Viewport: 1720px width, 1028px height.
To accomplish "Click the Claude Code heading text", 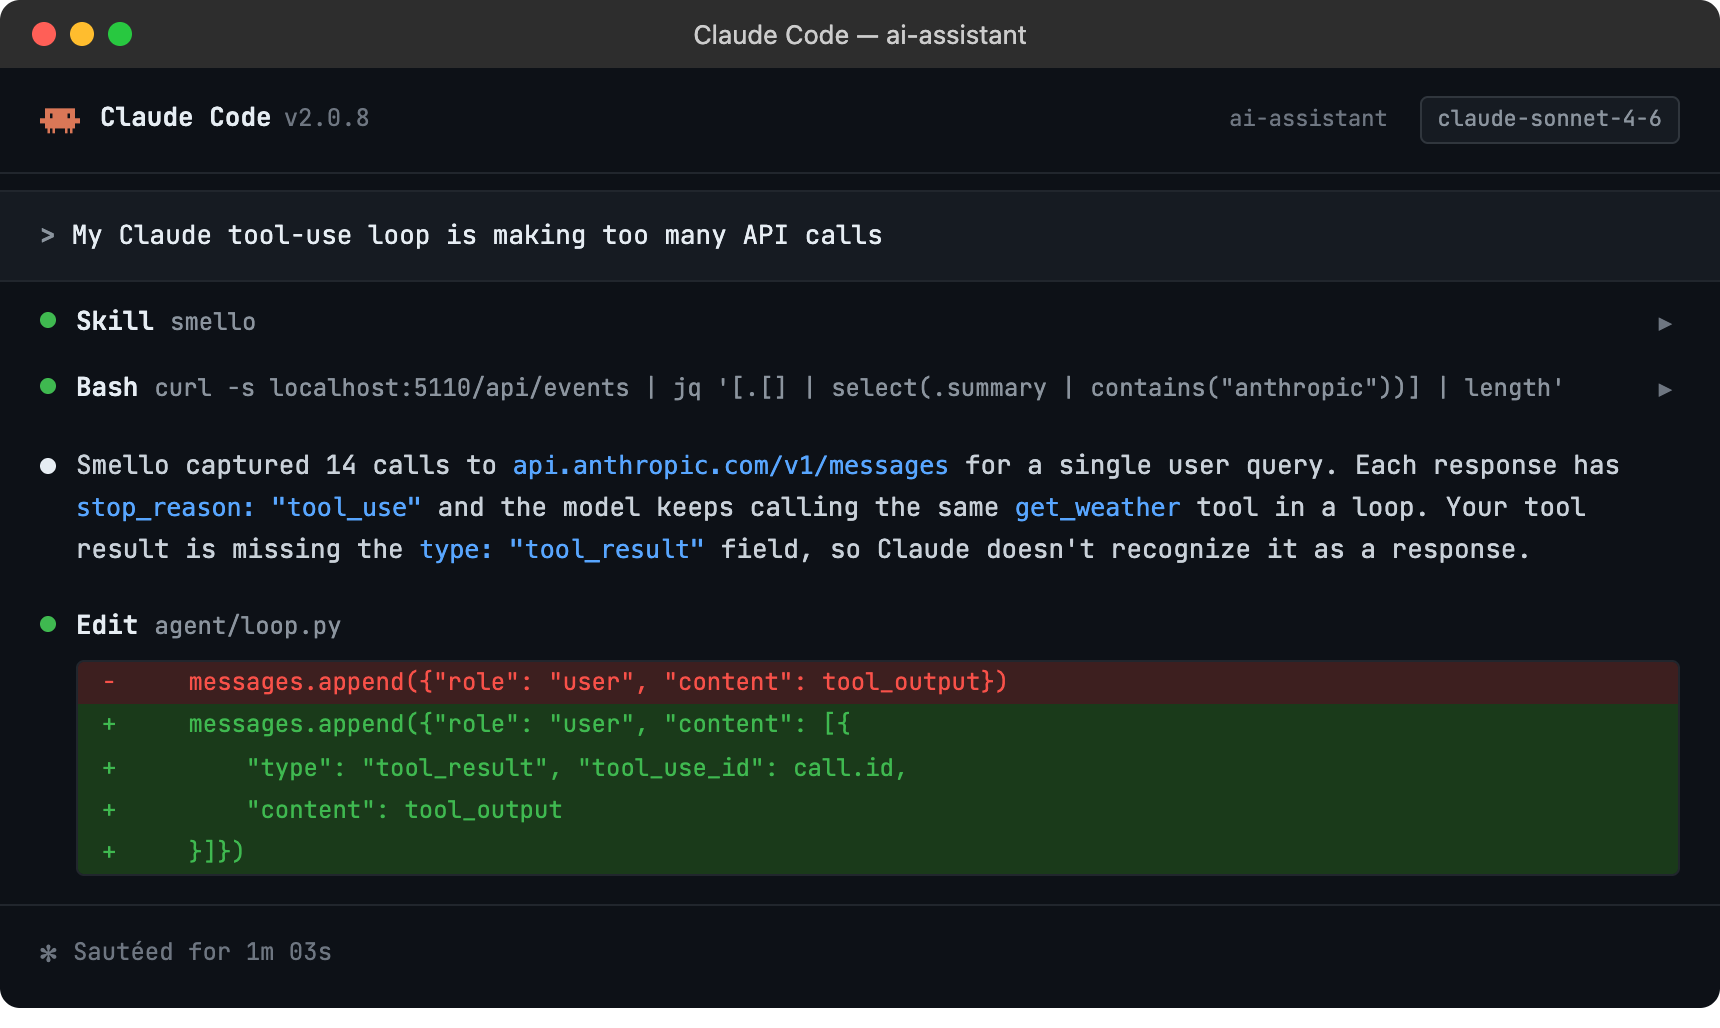I will coord(185,117).
